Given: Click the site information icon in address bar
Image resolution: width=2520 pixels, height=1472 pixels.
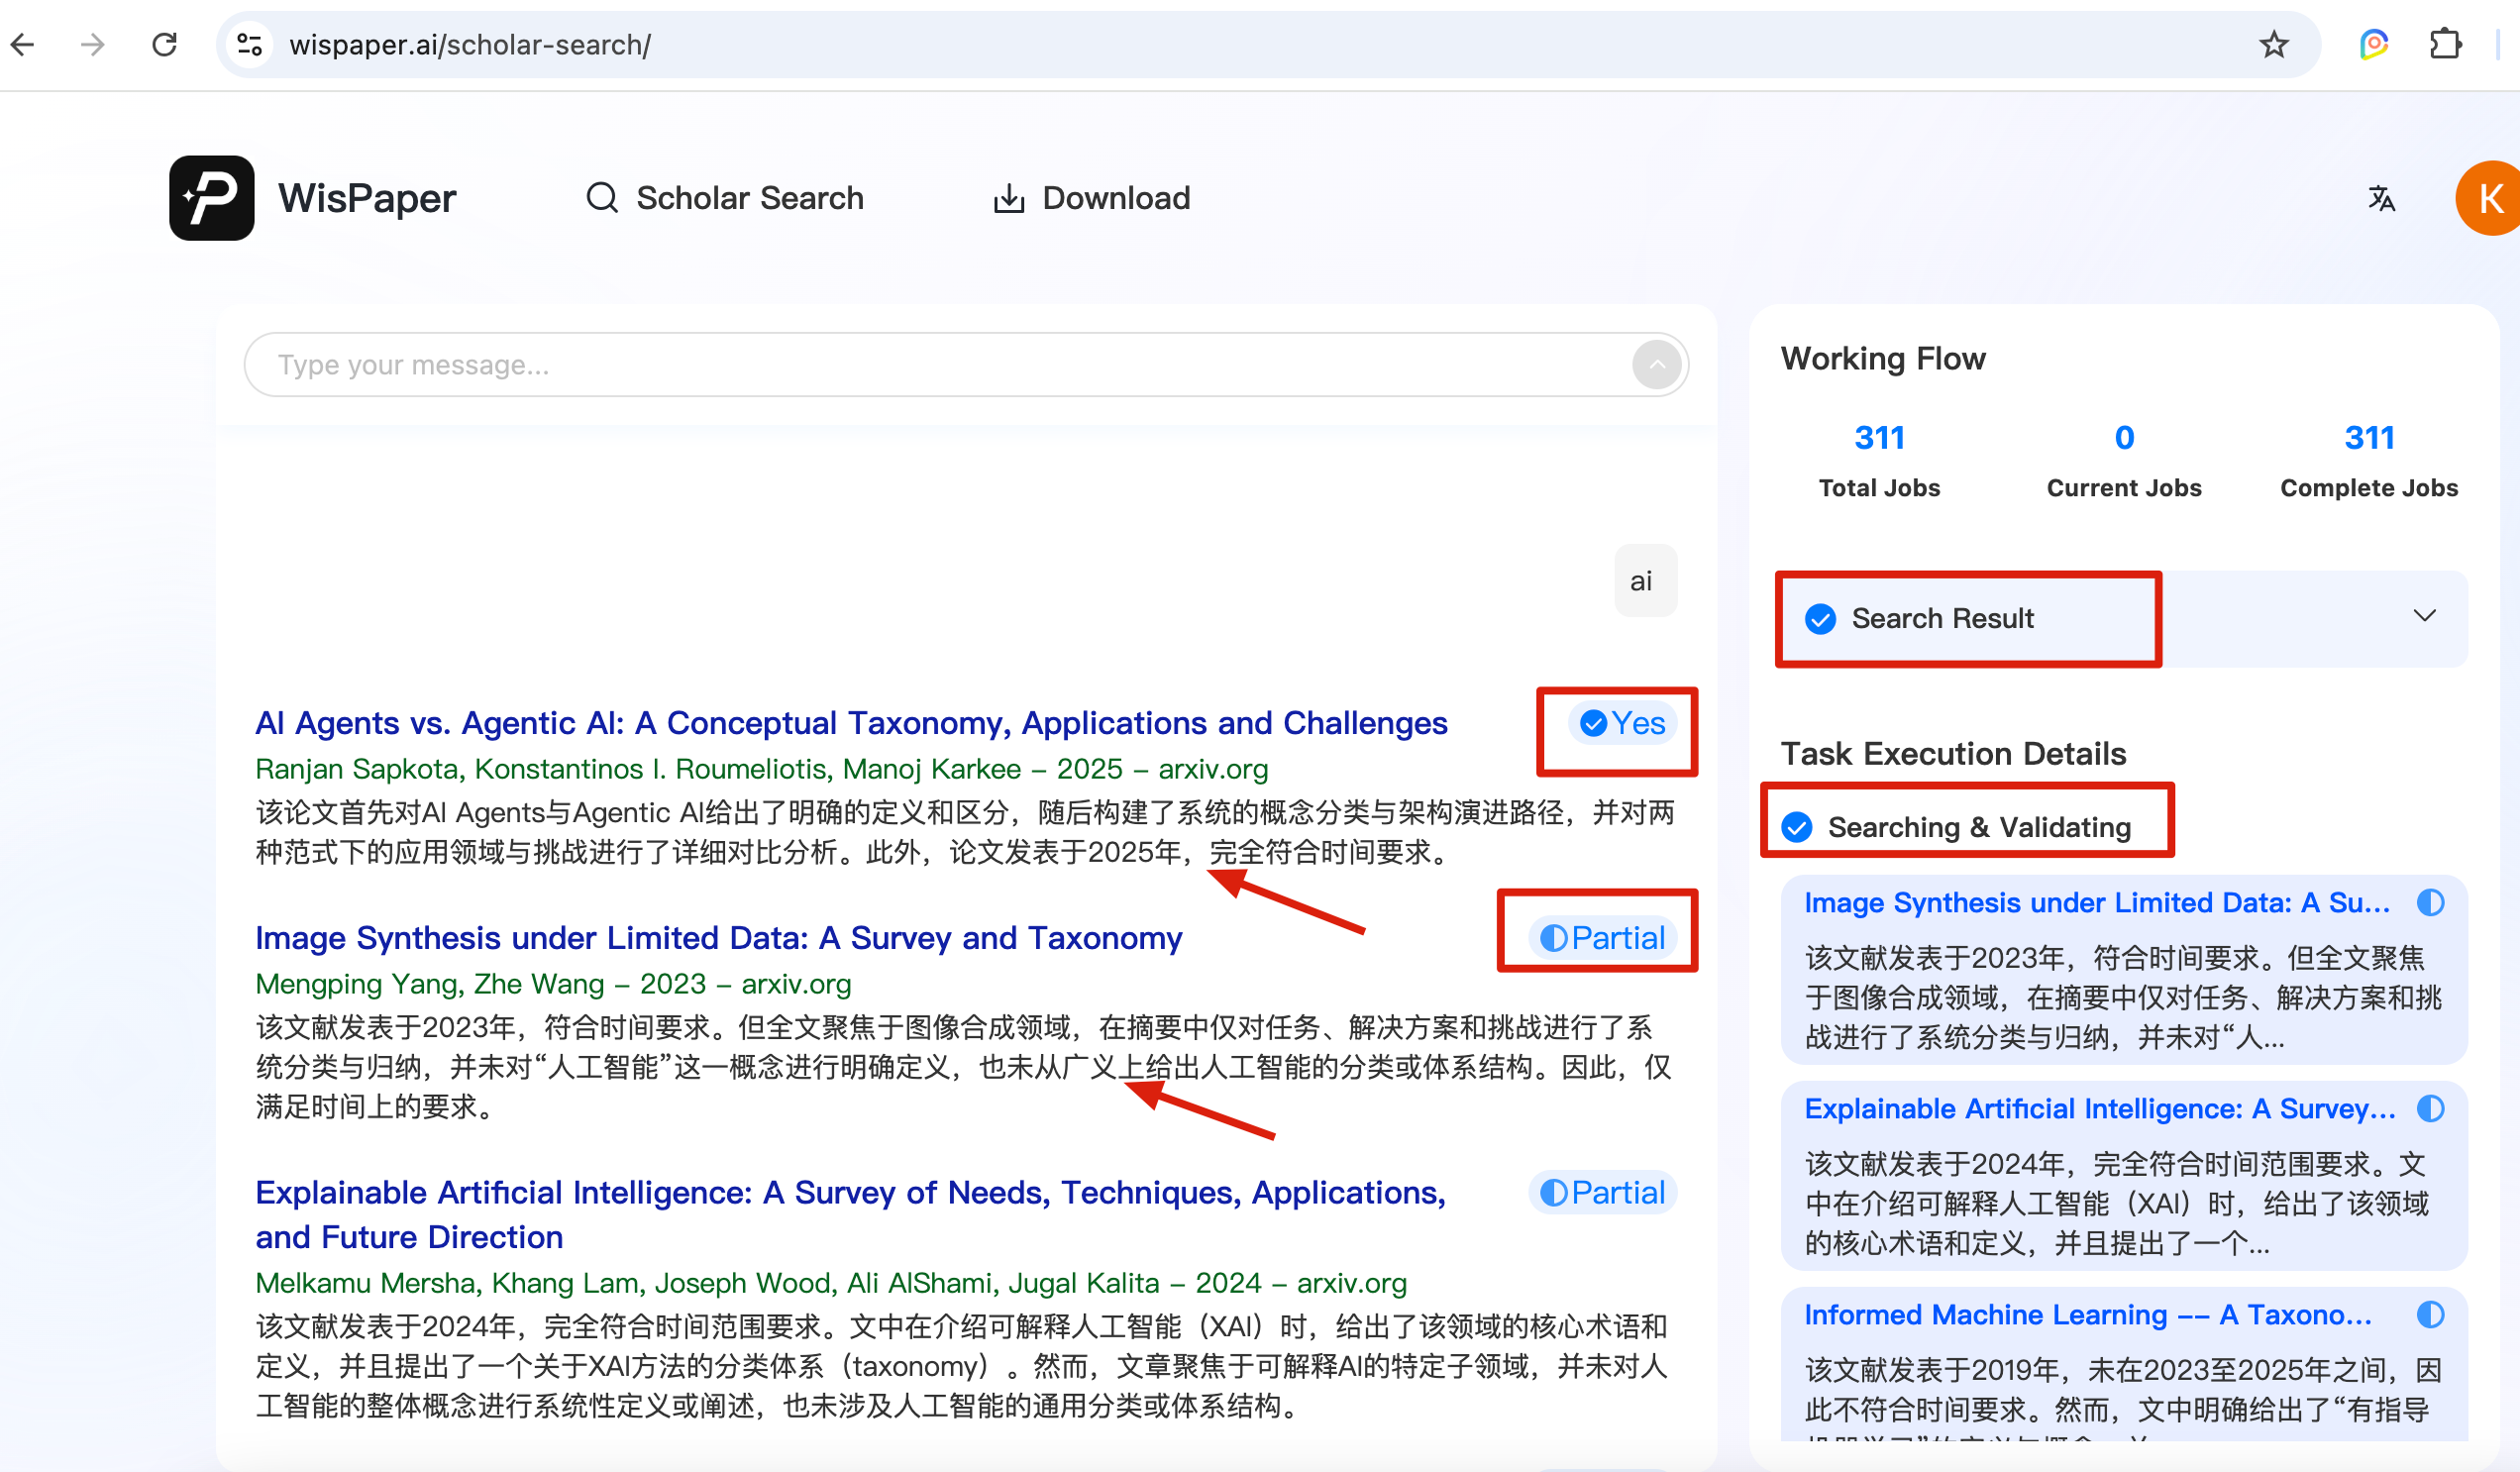Looking at the screenshot, I should (x=250, y=45).
